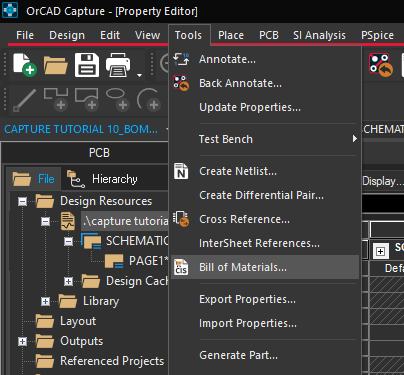404x375 pixels.
Task: Expand the Design Cache node
Action: (x=68, y=281)
